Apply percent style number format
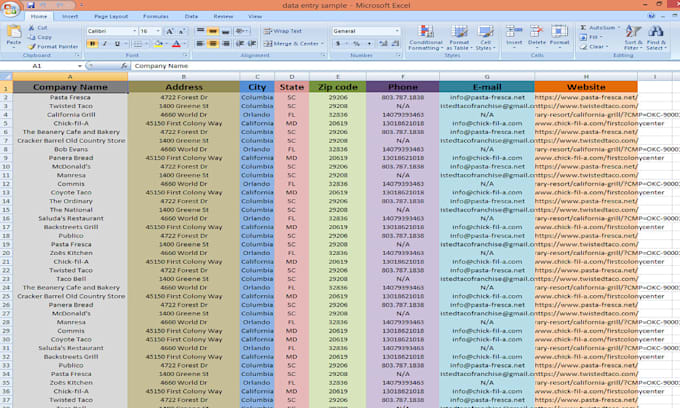Screen dimensions: 680x408 coord(356,43)
